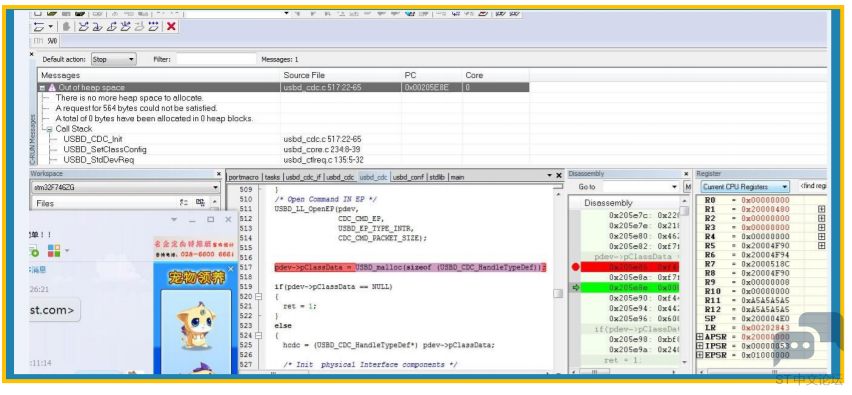
Task: Collapse the code fold at line 520
Action: [x=258, y=297]
